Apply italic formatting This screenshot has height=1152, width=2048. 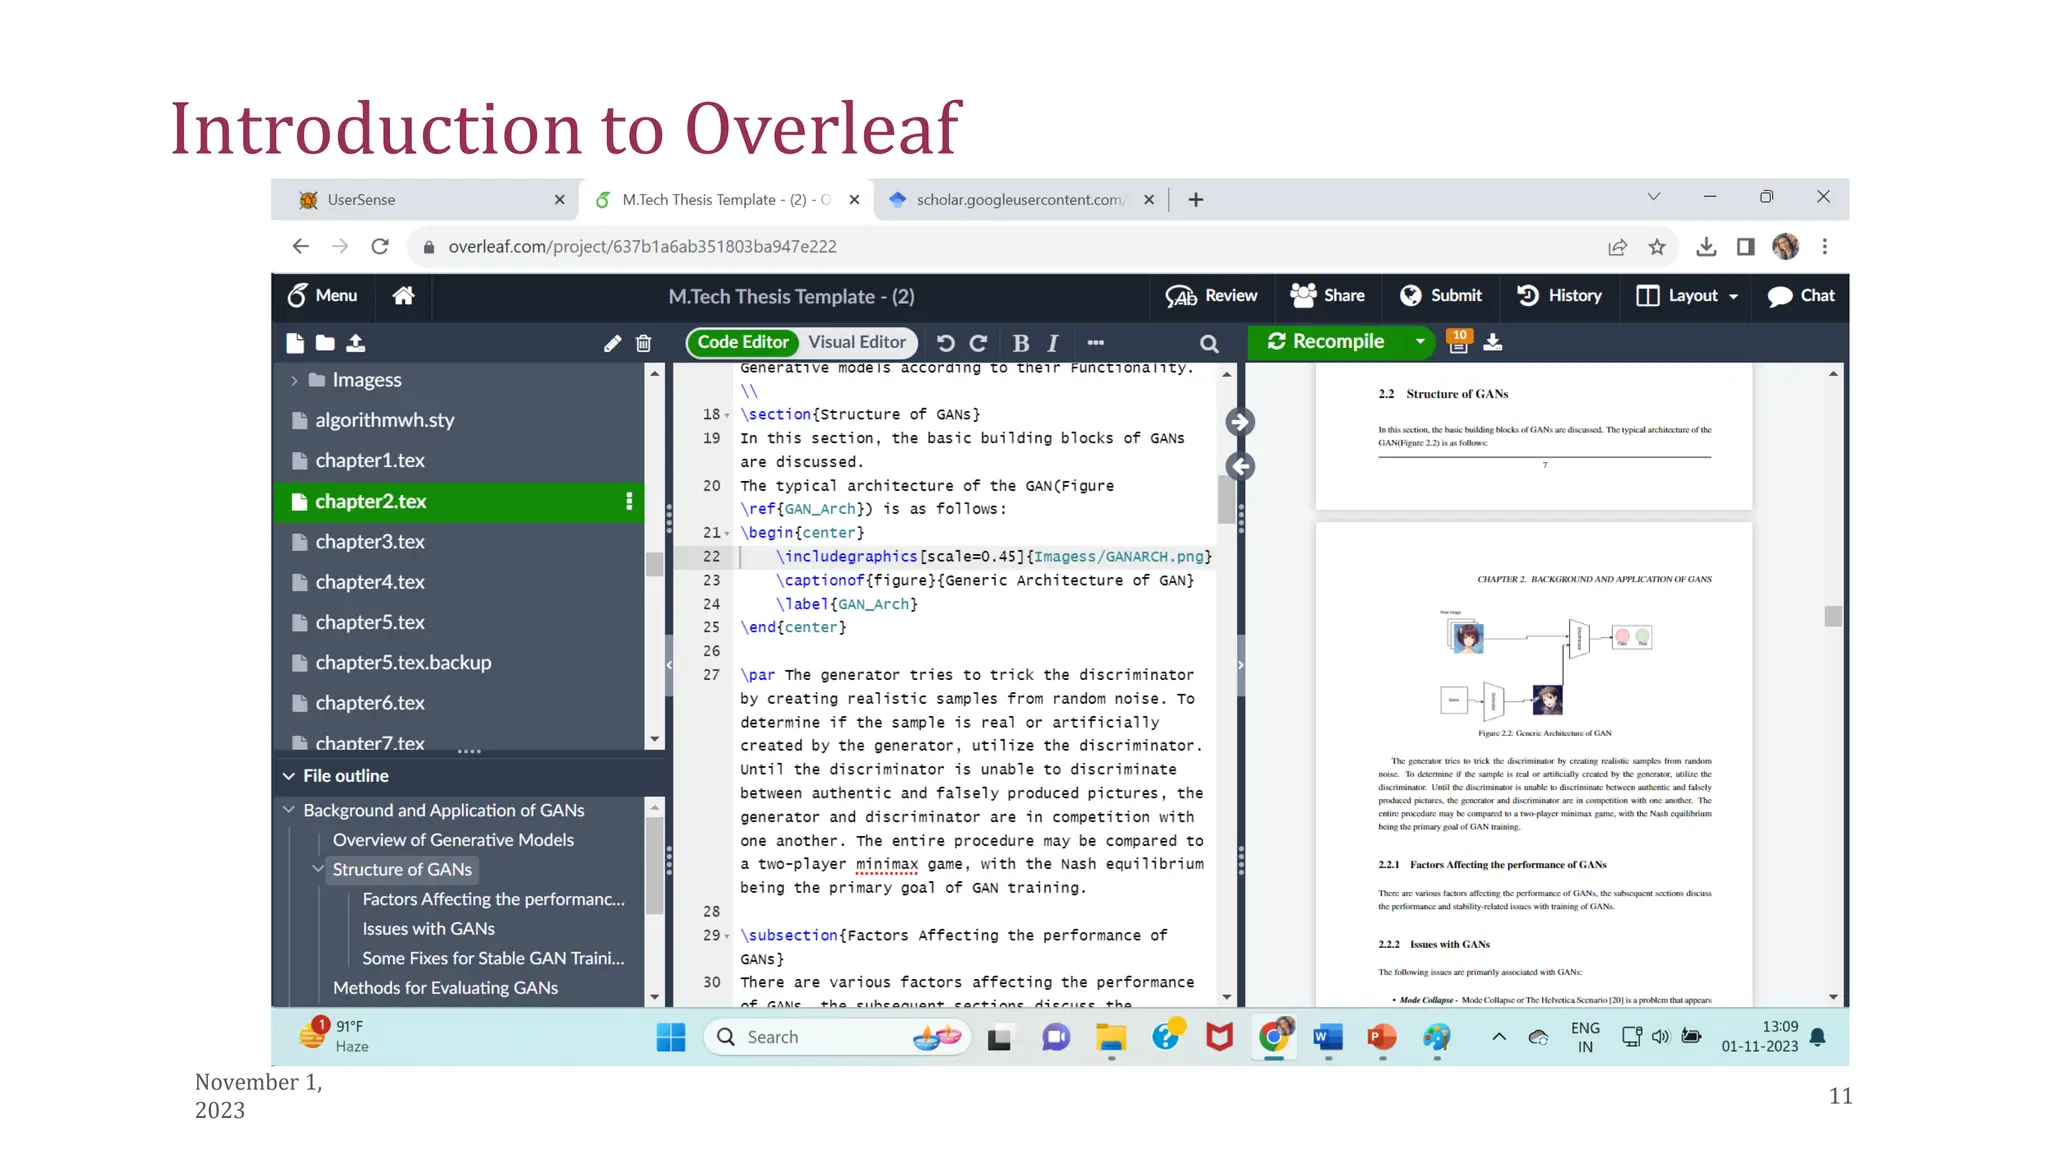click(x=1053, y=343)
